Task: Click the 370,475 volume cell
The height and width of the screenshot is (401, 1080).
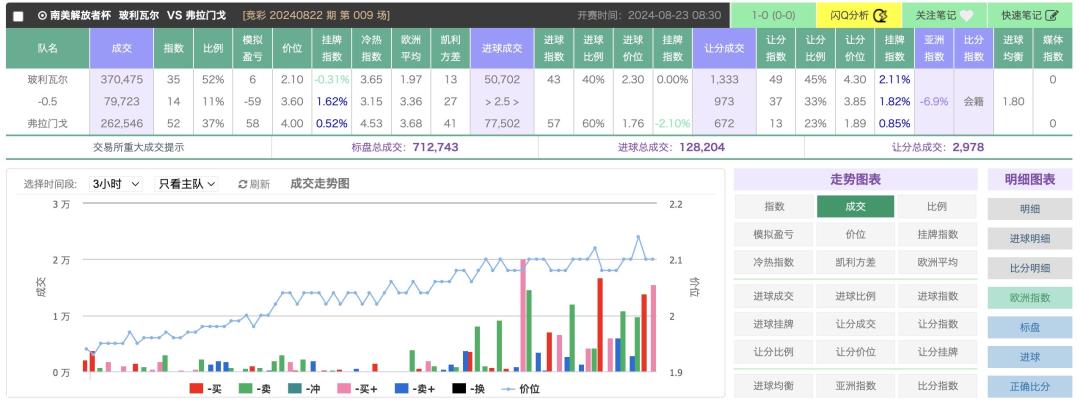Action: 122,80
